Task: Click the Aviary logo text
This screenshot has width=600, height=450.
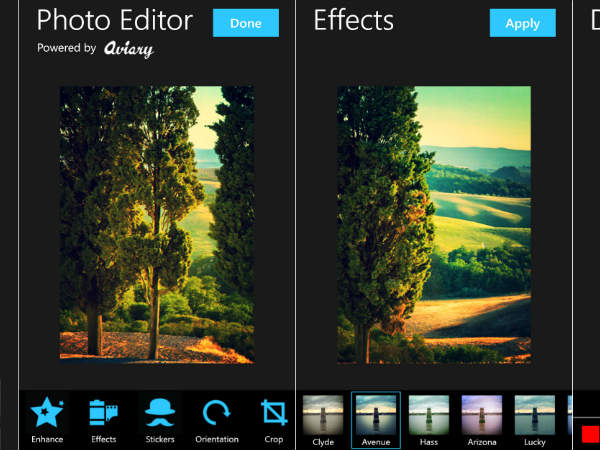Action: click(129, 49)
